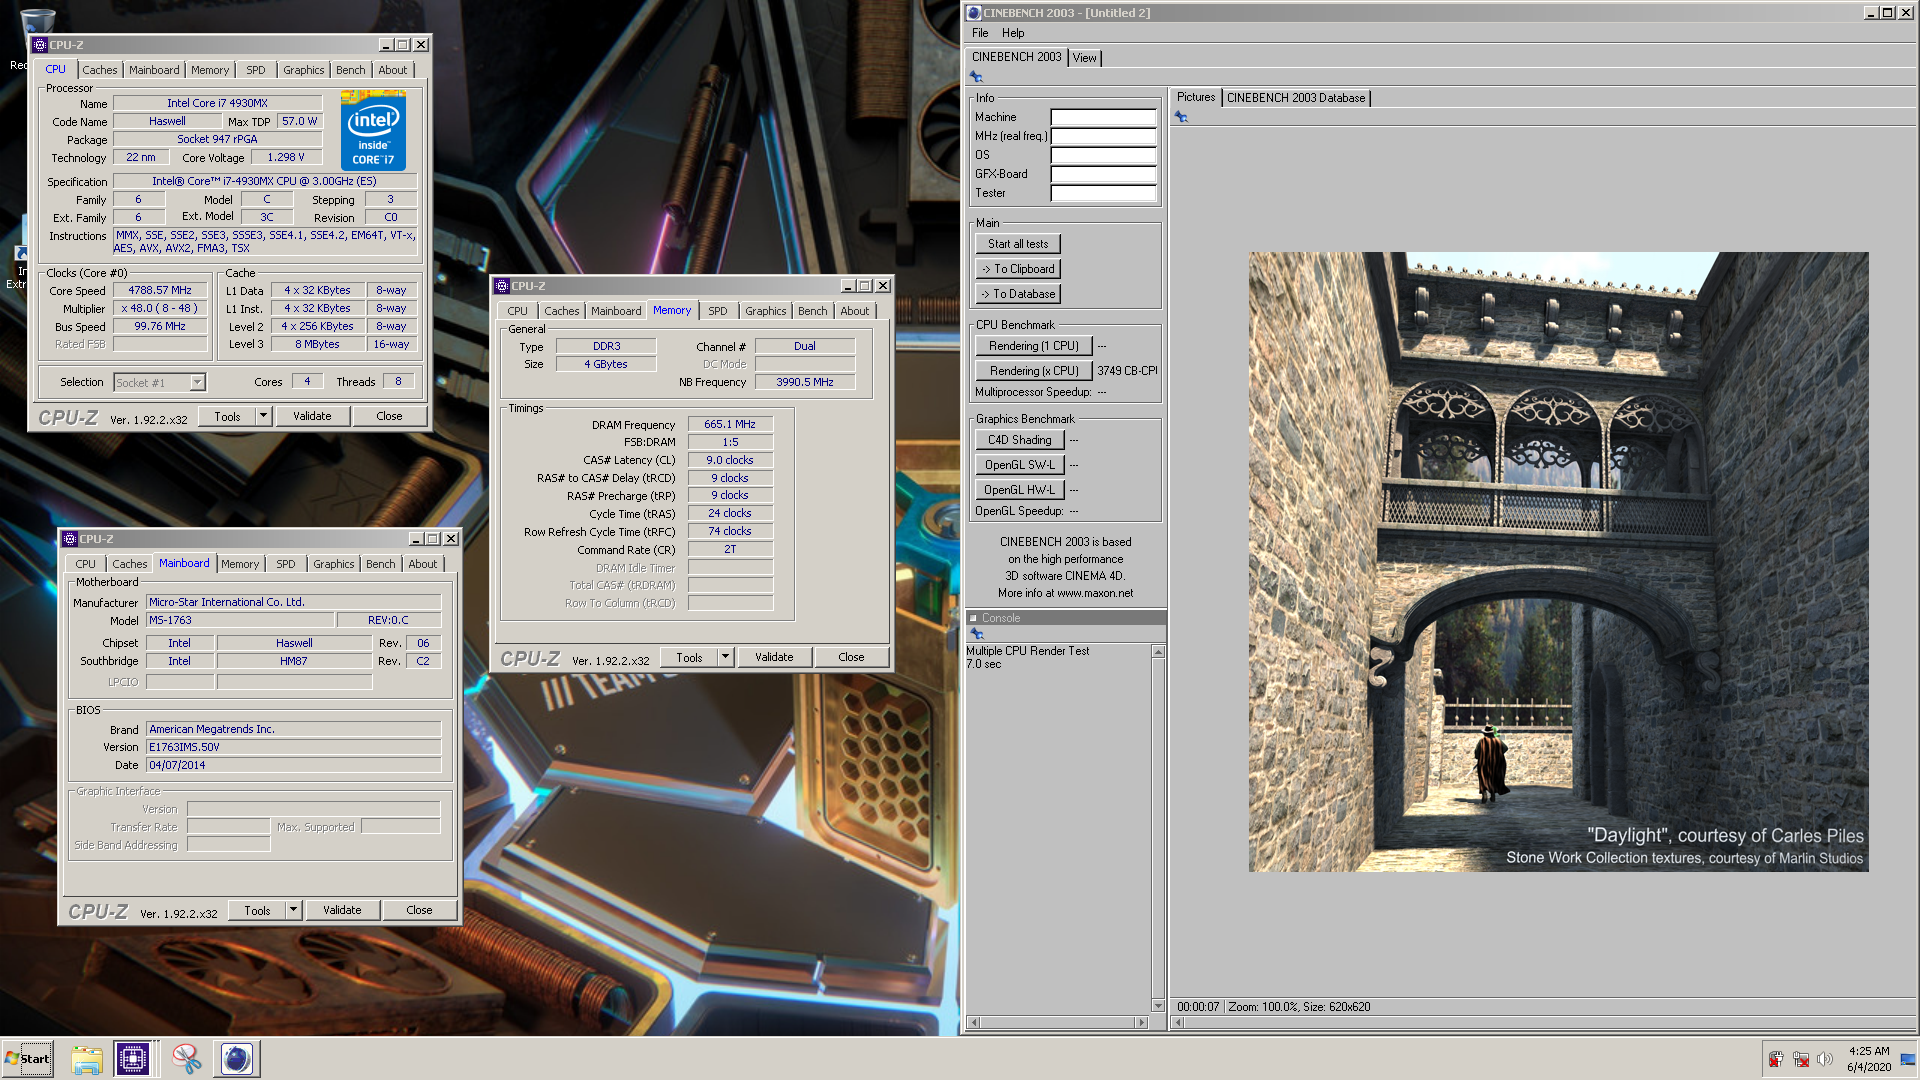Run the OpenGL SW-L benchmark
The width and height of the screenshot is (1920, 1080).
1020,465
